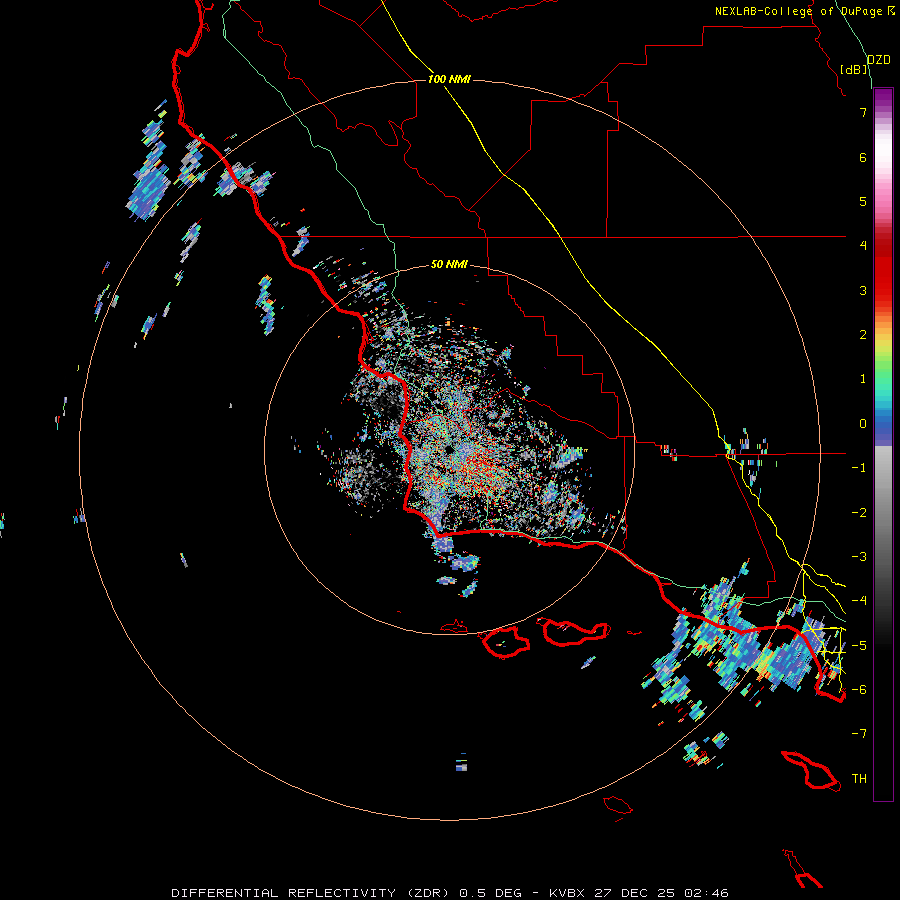Viewport: 900px width, 900px height.
Task: Click the -1 value on color scale
Action: point(859,468)
